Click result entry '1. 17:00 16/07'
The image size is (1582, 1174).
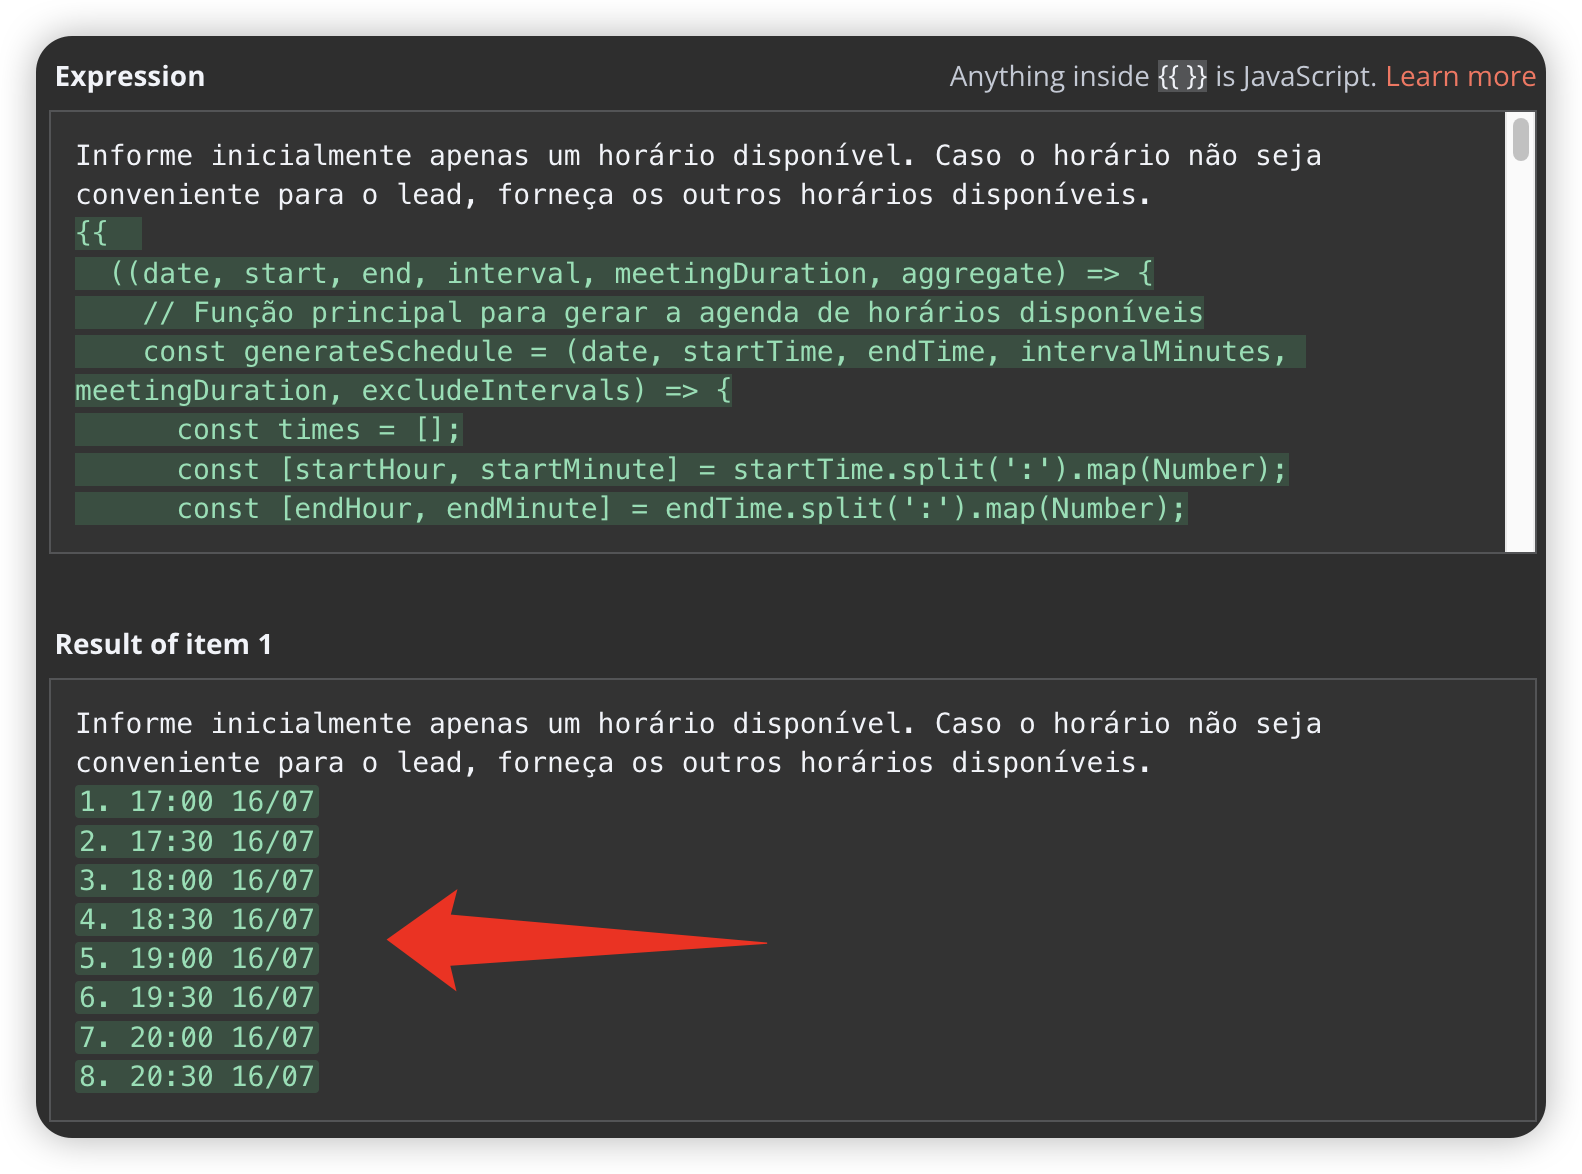(x=197, y=802)
